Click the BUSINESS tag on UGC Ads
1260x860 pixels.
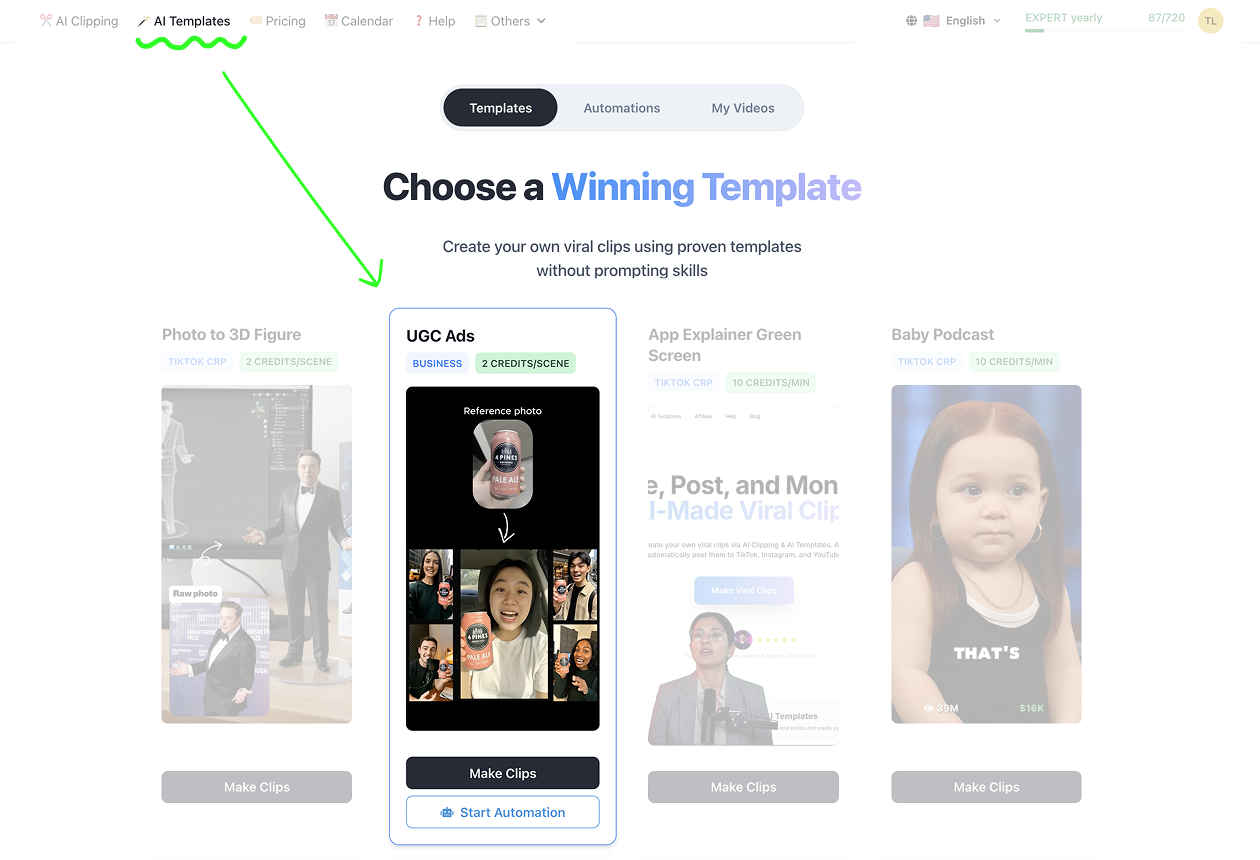pos(437,363)
